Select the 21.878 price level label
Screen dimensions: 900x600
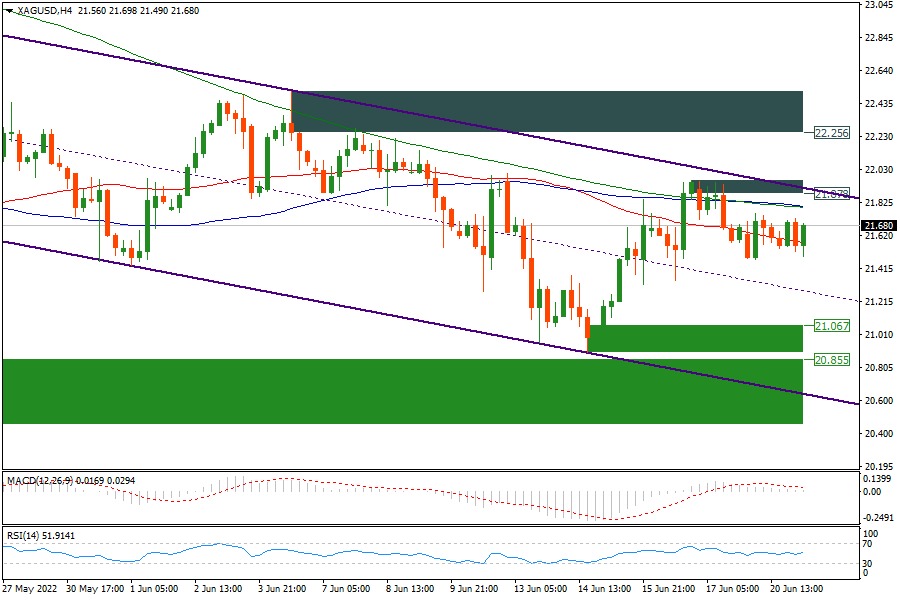tap(831, 193)
